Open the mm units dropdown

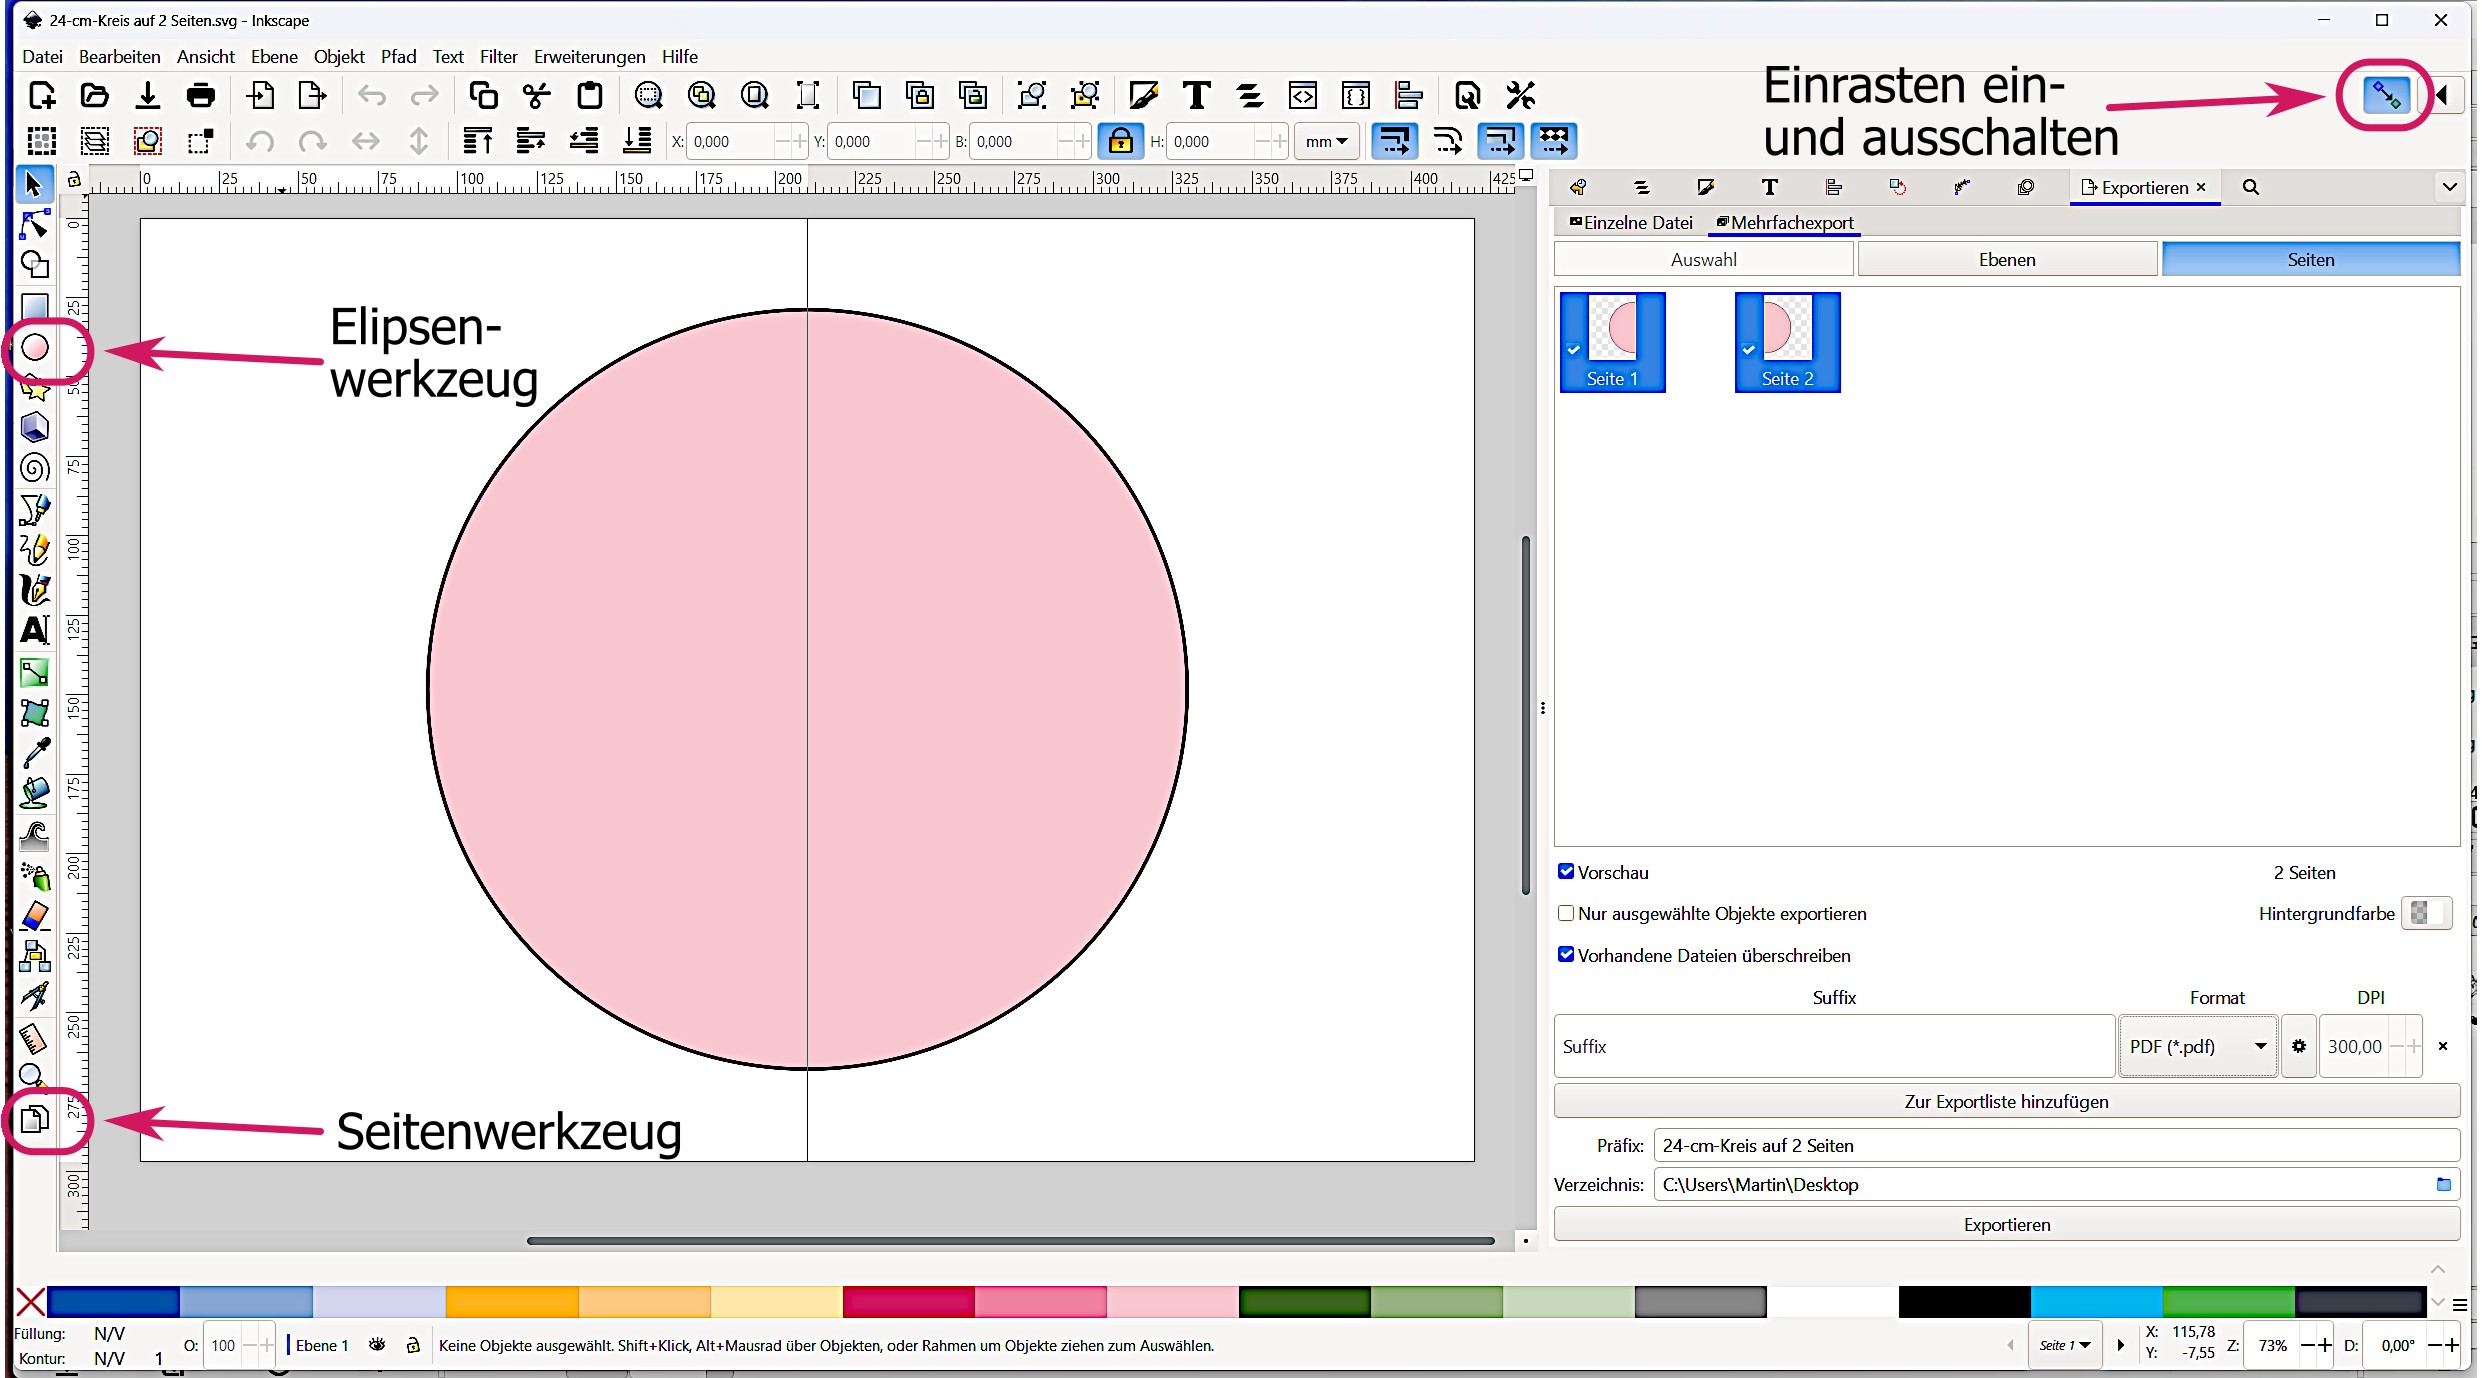pyautogui.click(x=1326, y=141)
